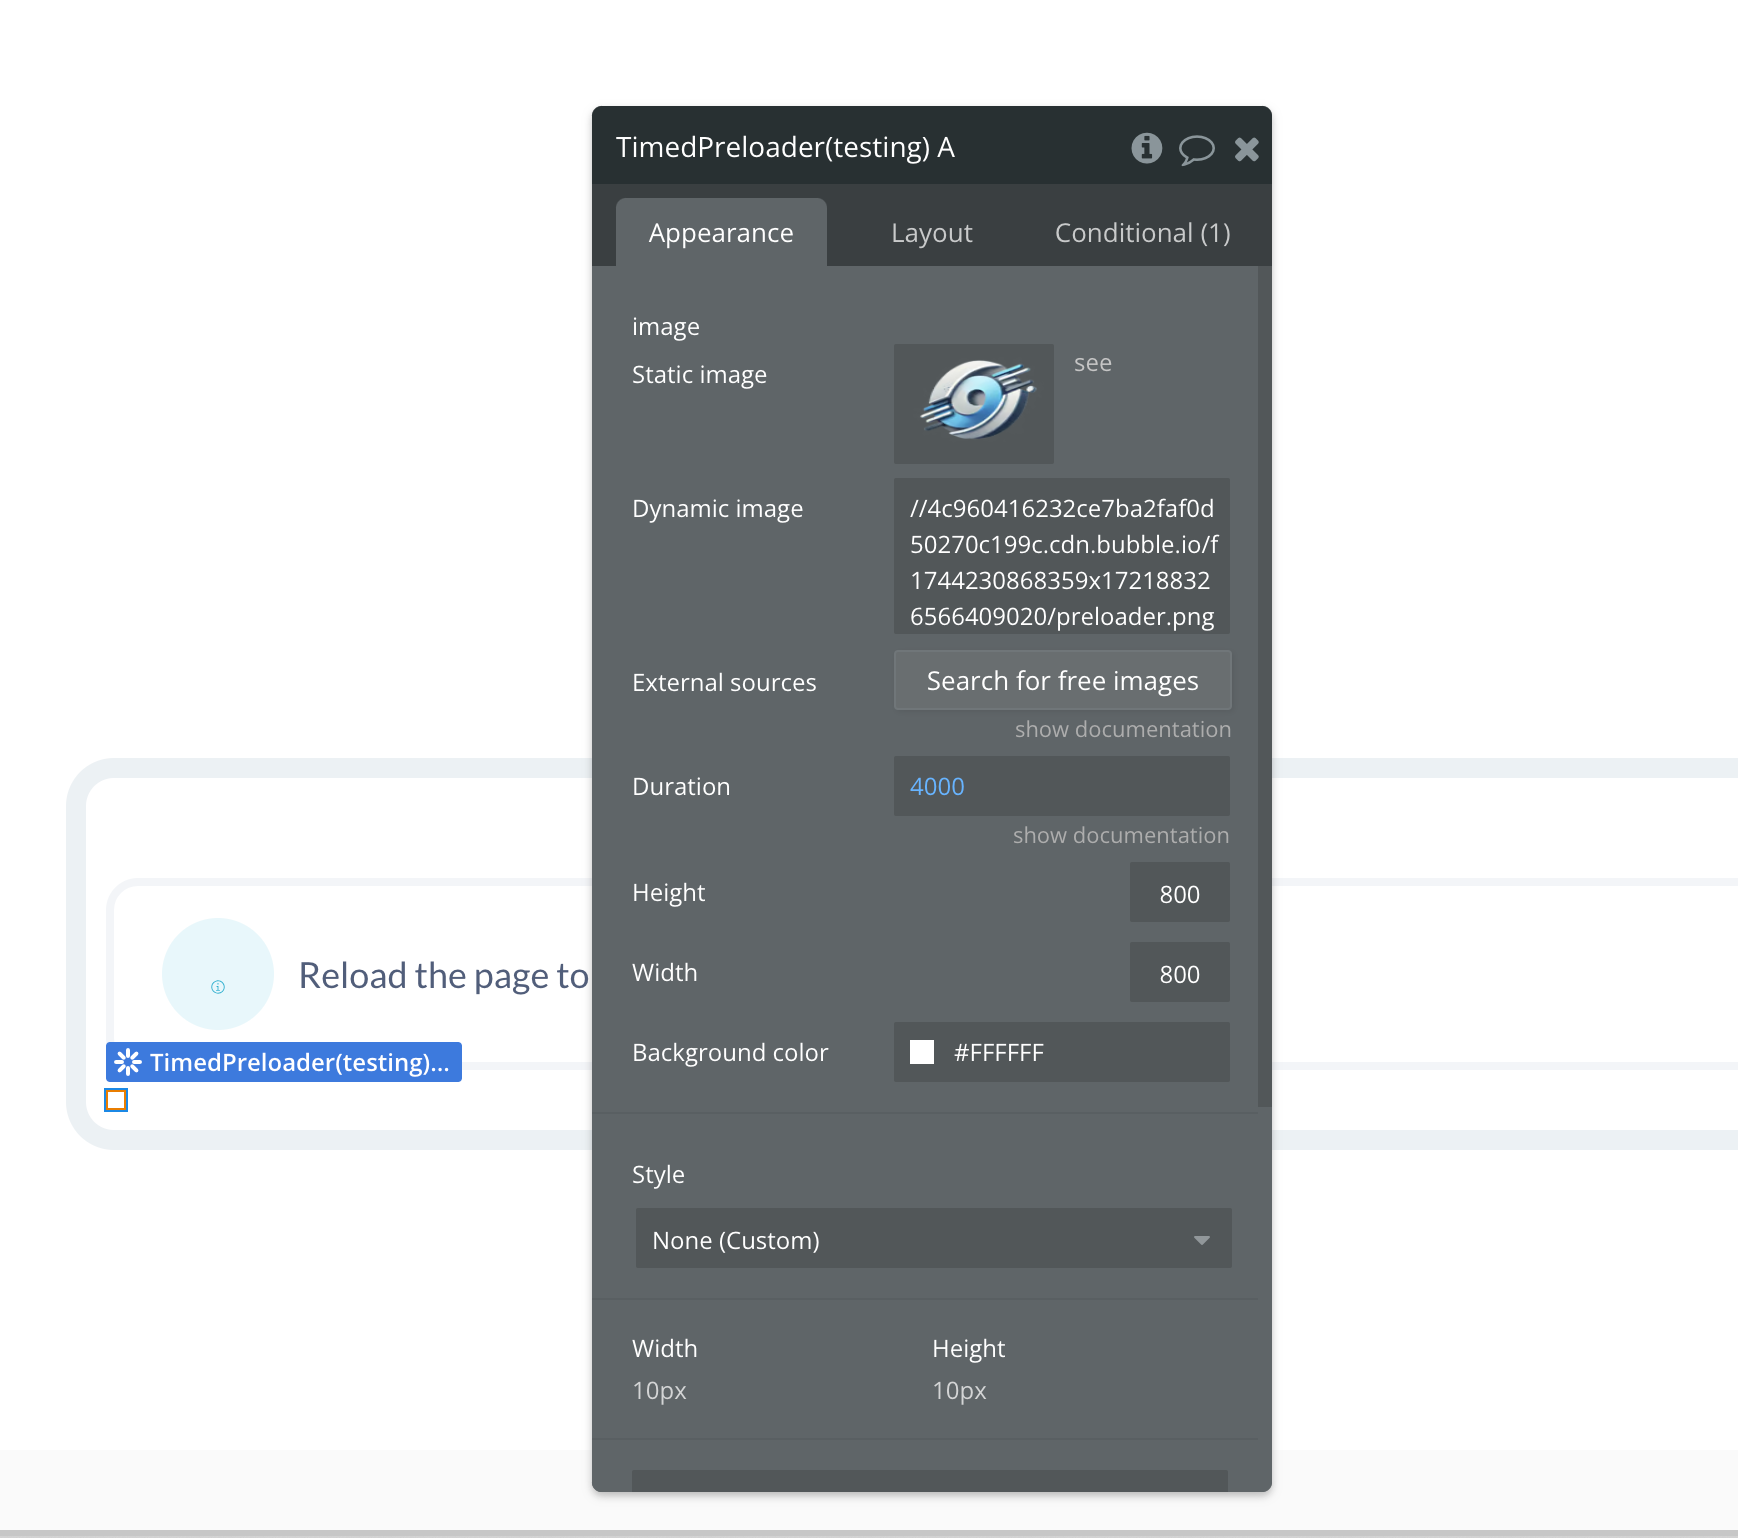Viewport: 1738px width, 1538px height.
Task: Click the small info icon in circle
Action: tap(218, 987)
